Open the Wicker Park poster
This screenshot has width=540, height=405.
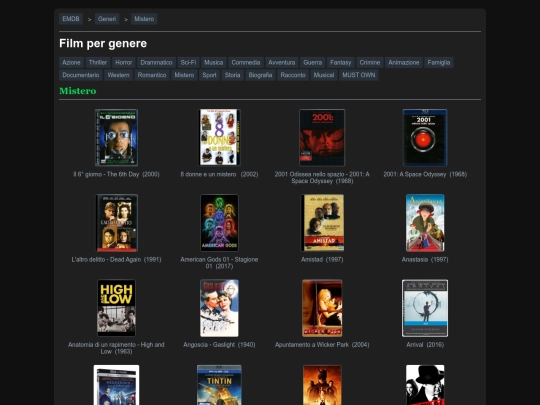pos(322,308)
